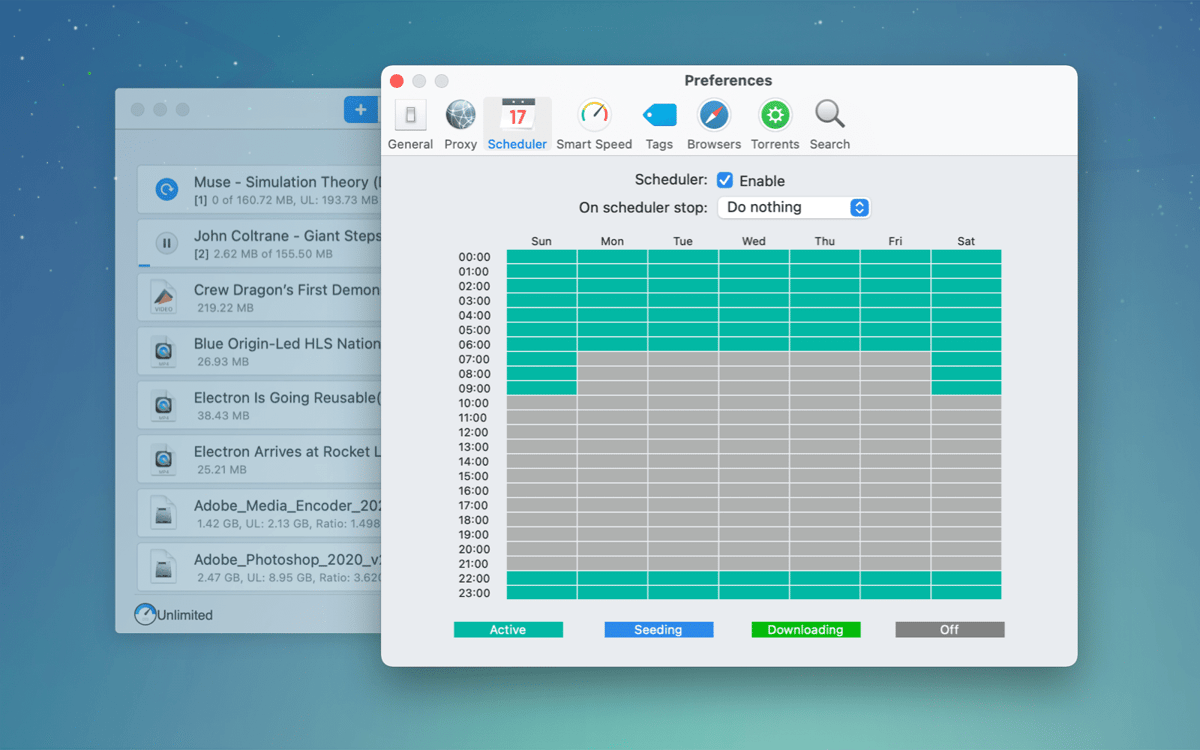Choose the Seeding mode legend button

click(658, 630)
